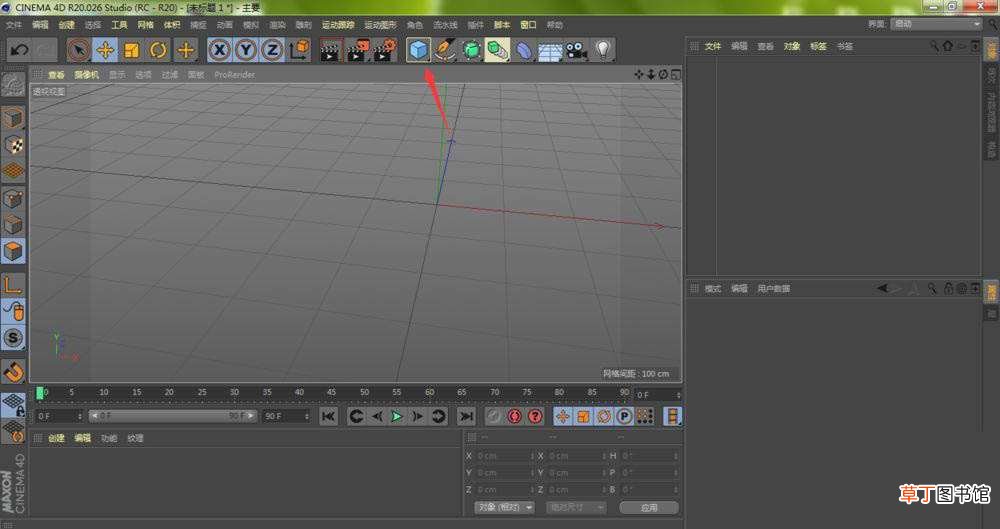Open the size mode dropdown beside 应用
The width and height of the screenshot is (1000, 529).
[576, 507]
